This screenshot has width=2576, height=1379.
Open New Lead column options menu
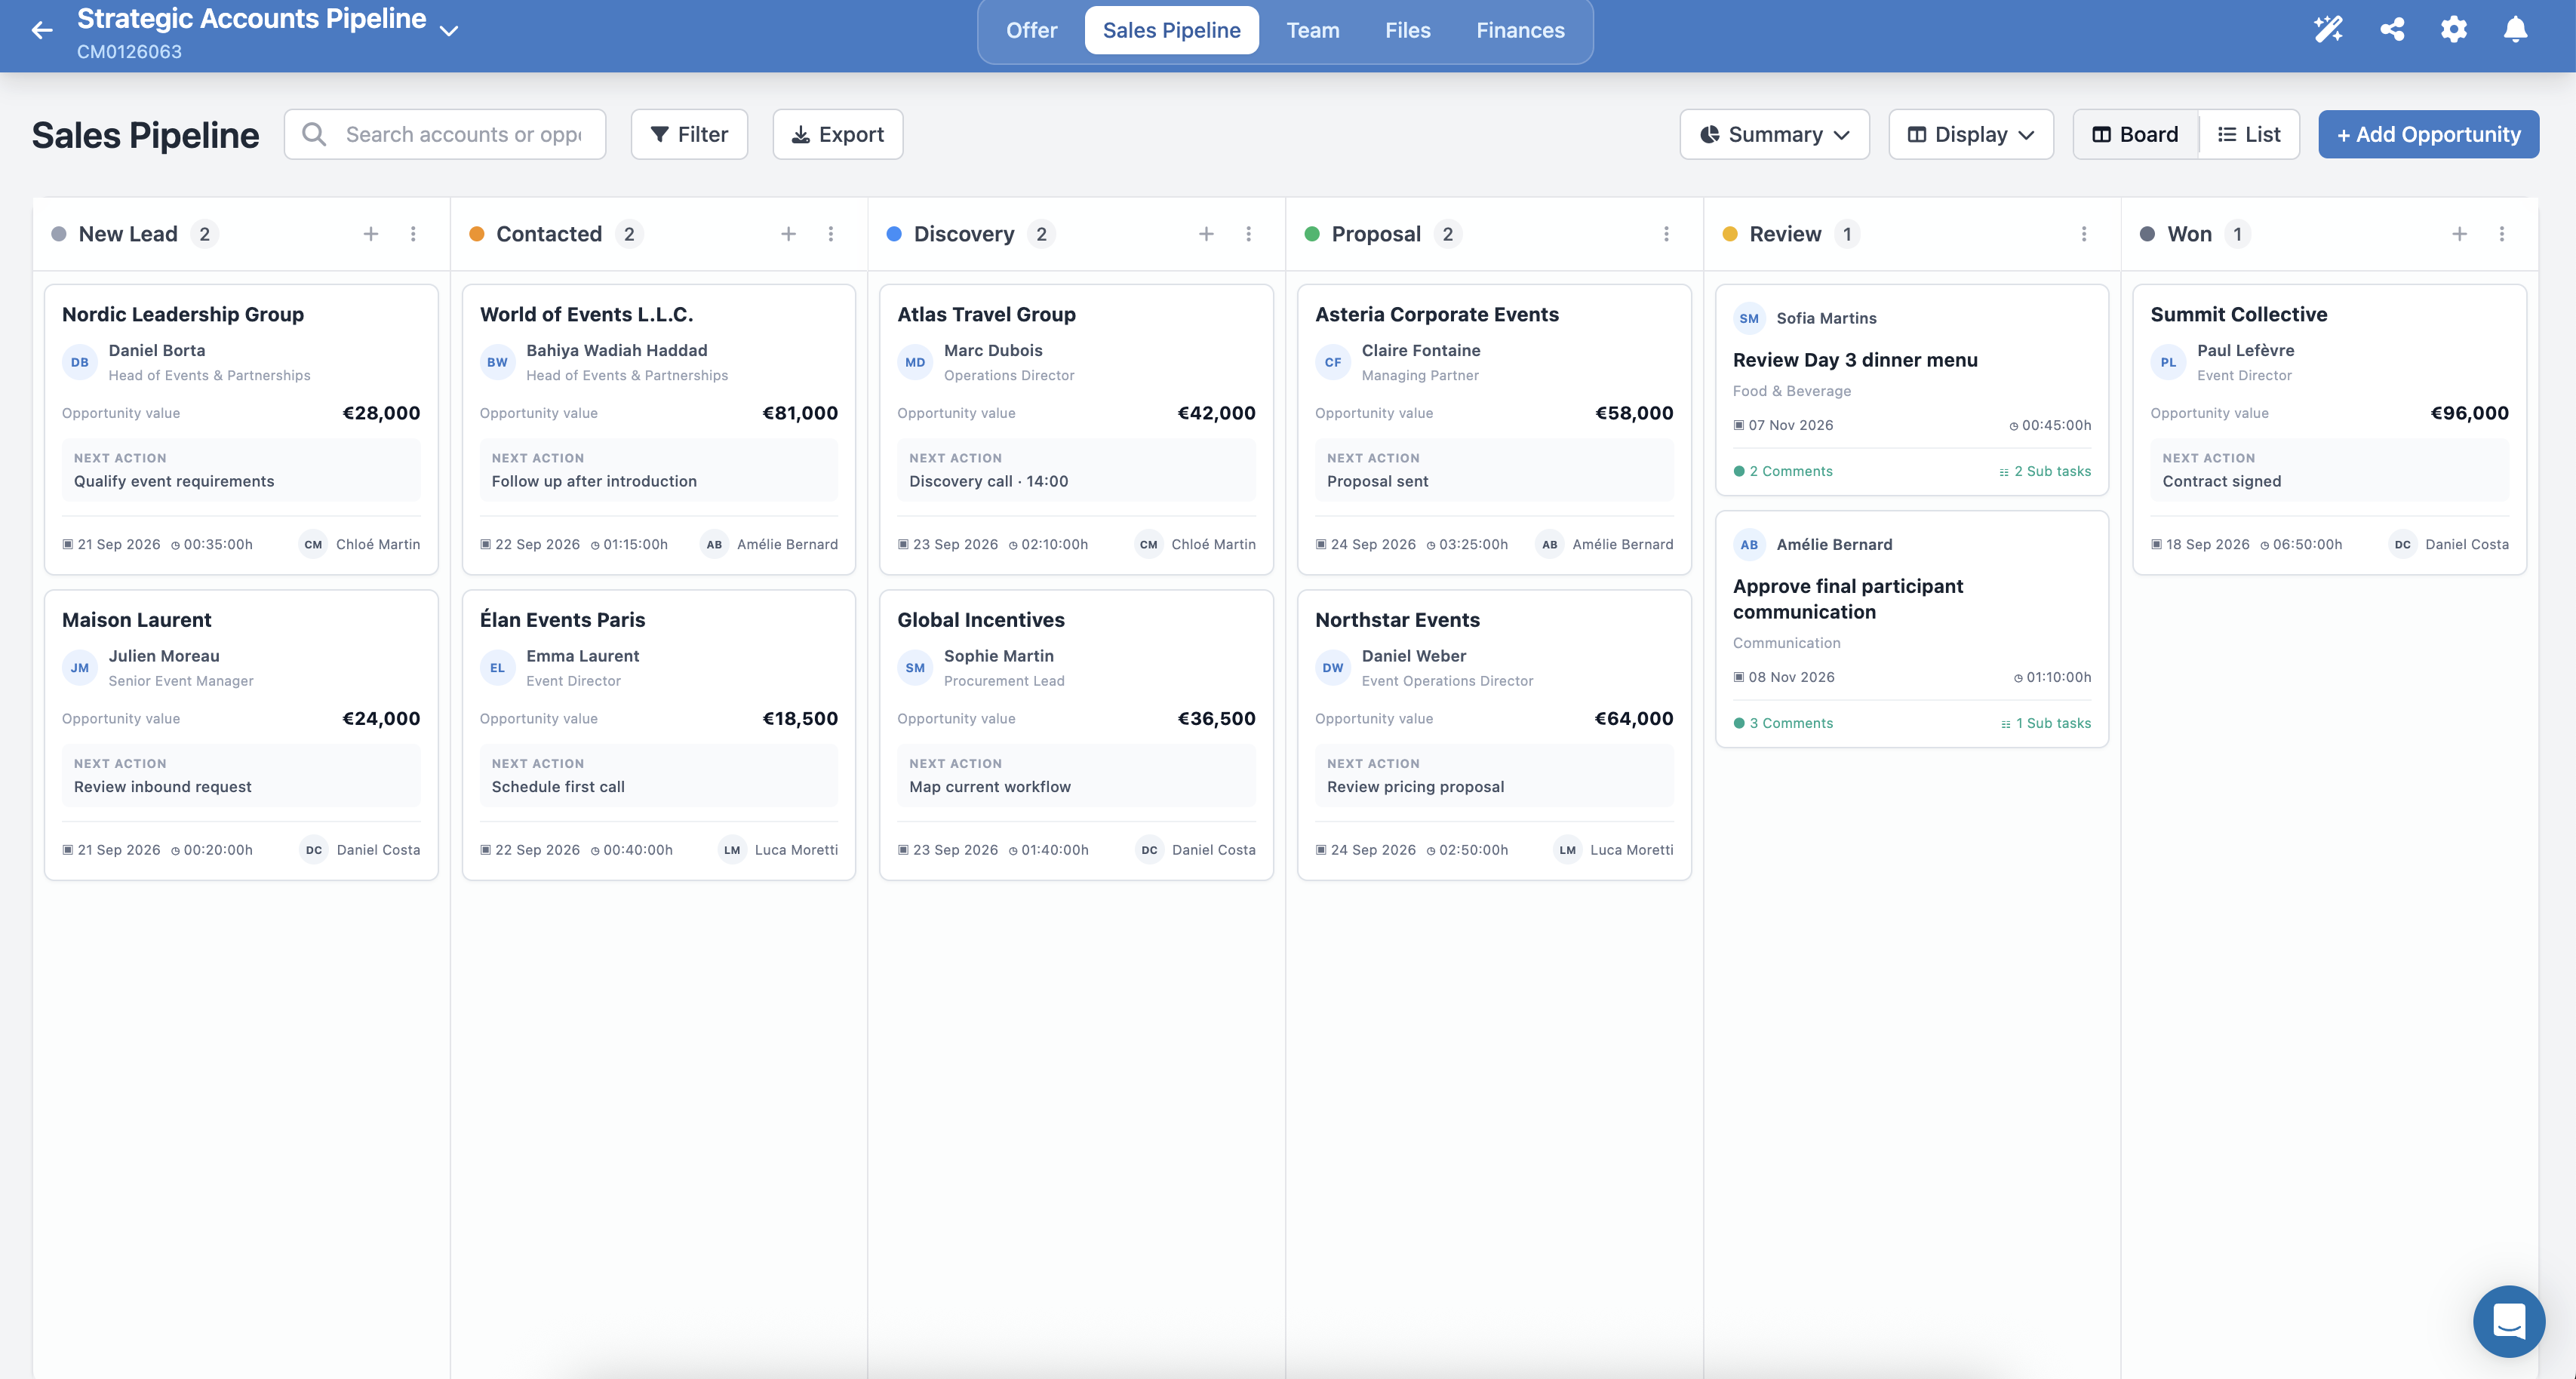(x=413, y=234)
